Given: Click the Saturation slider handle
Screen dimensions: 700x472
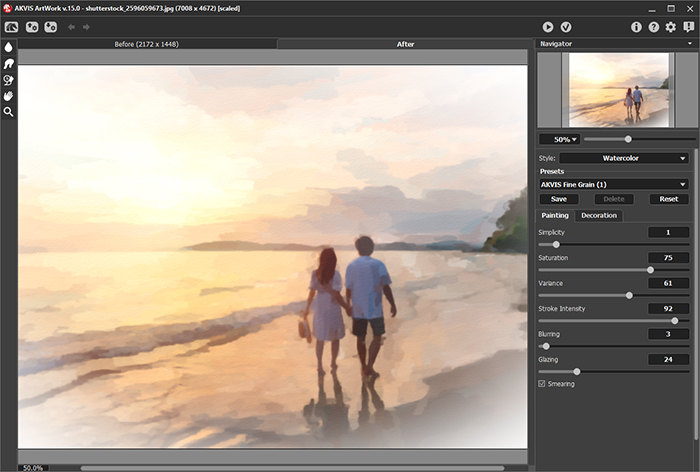Looking at the screenshot, I should 650,270.
